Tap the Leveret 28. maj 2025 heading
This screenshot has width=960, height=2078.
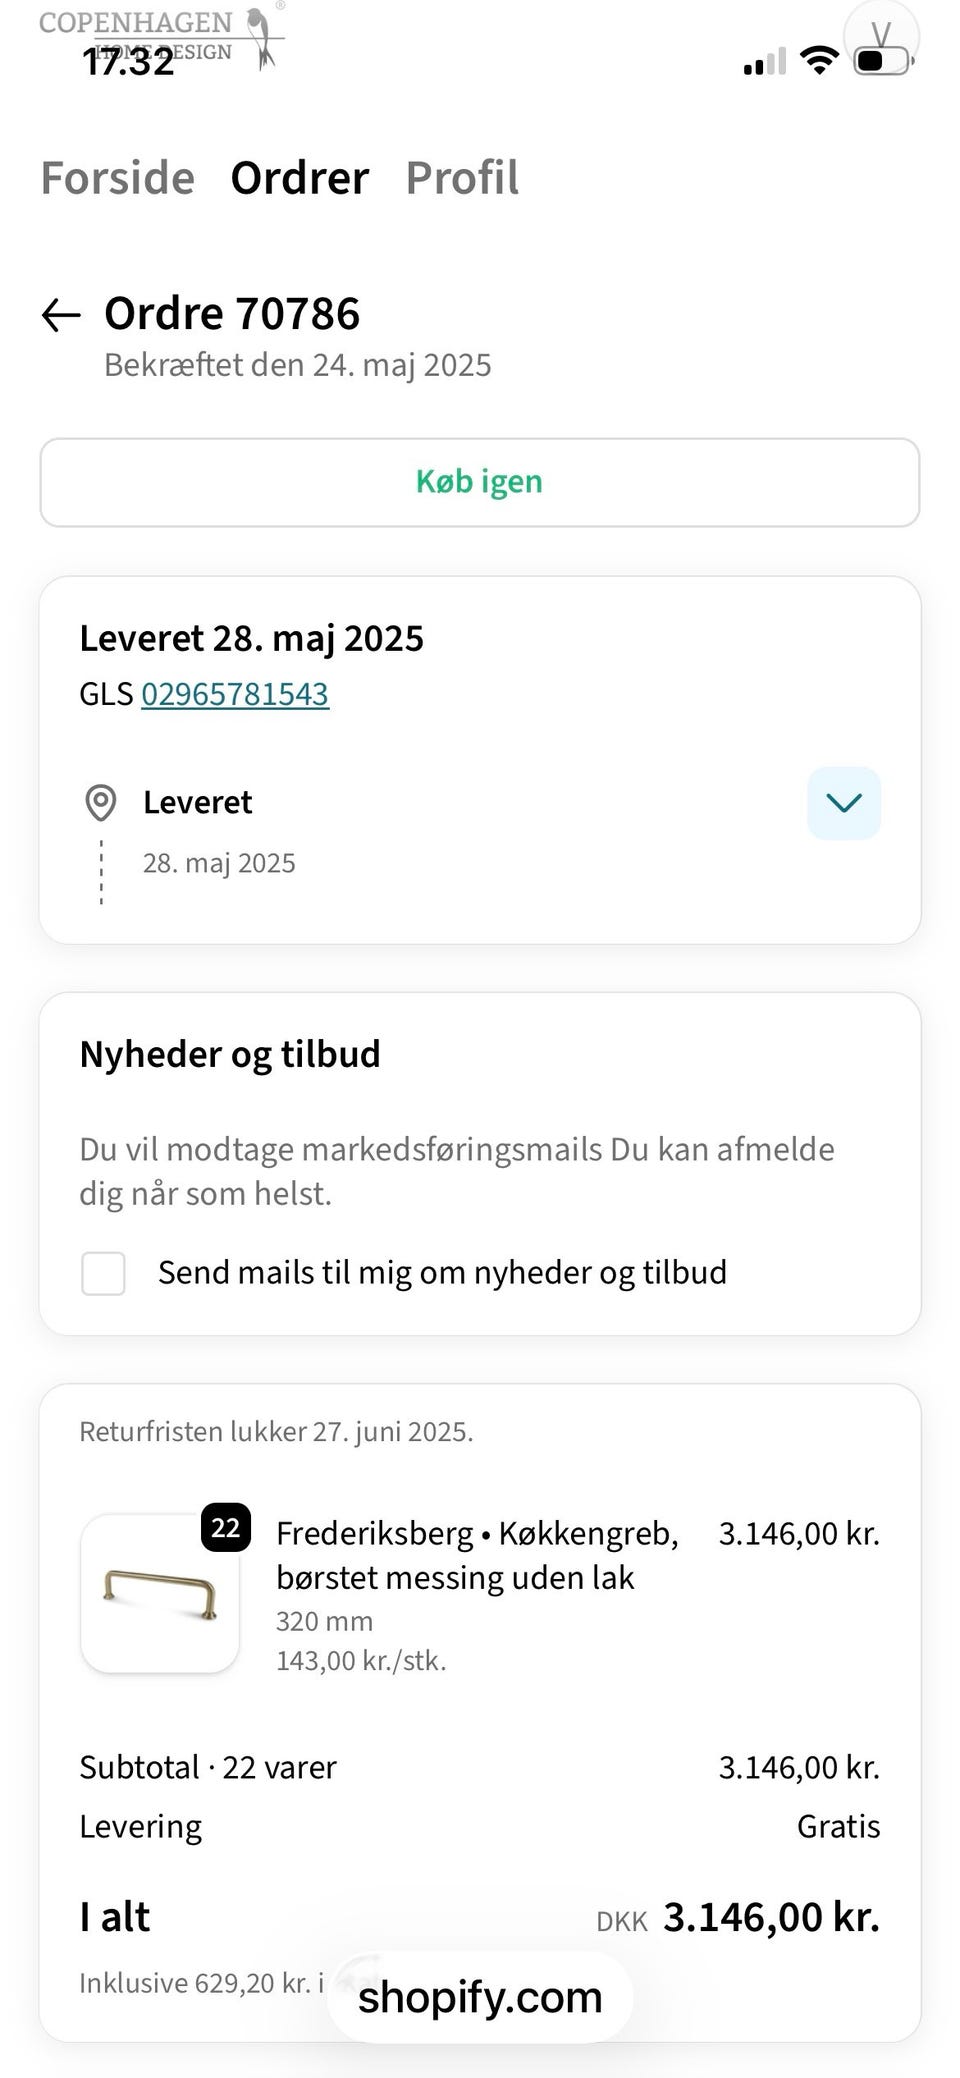point(252,639)
